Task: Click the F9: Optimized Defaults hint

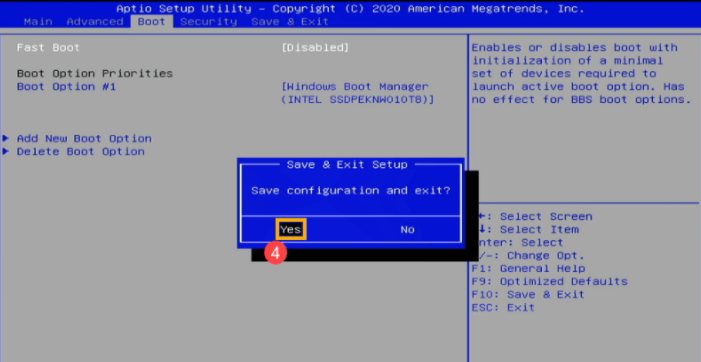Action: [549, 282]
